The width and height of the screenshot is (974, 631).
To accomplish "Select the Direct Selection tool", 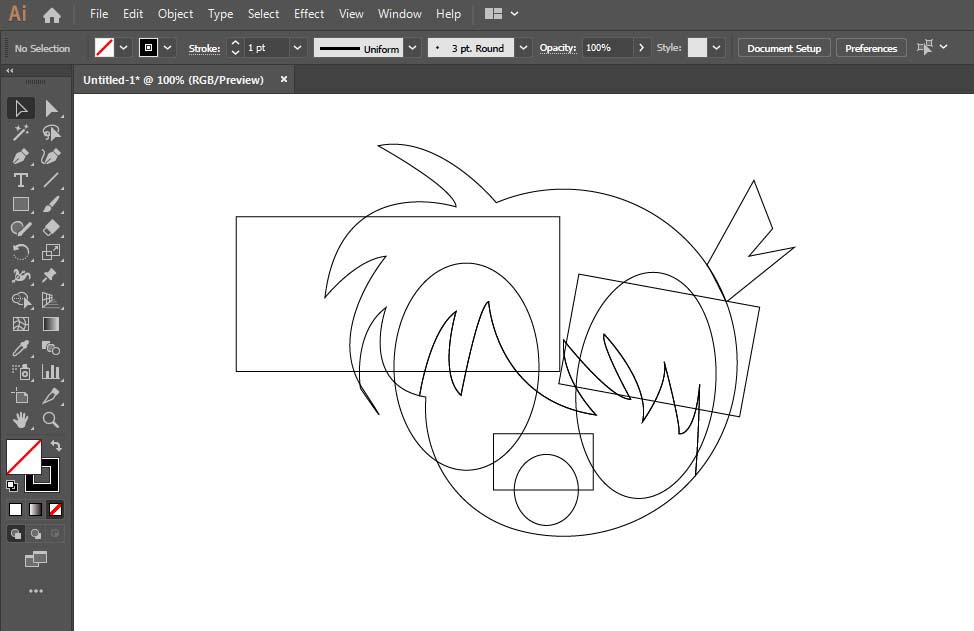I will (x=51, y=109).
